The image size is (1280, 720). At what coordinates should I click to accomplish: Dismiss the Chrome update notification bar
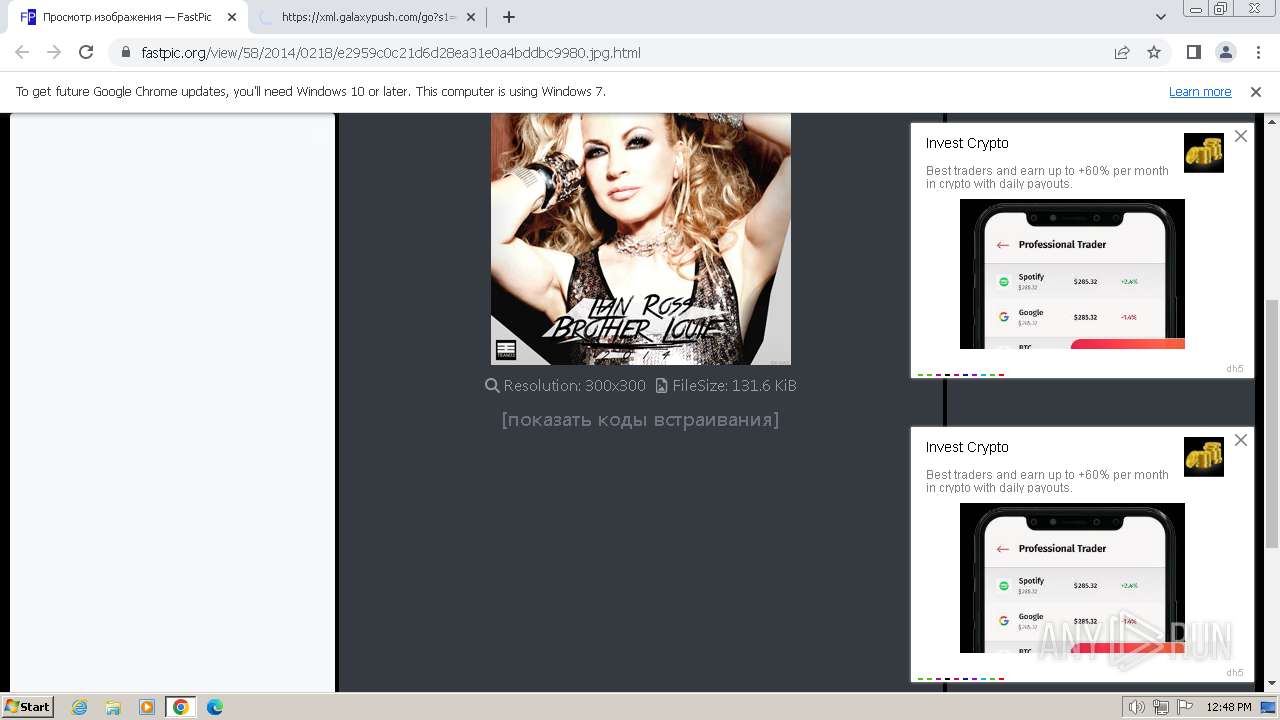[x=1256, y=91]
